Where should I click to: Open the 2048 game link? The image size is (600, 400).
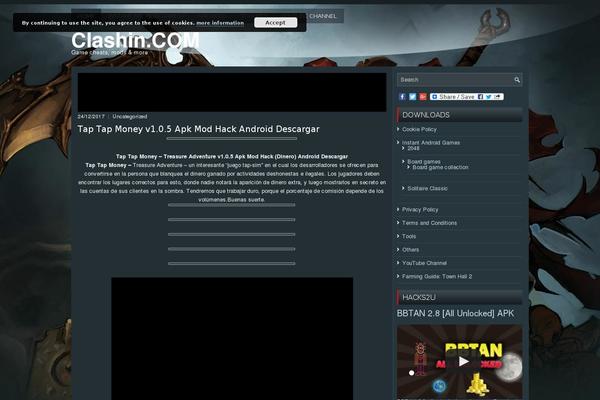tap(413, 148)
